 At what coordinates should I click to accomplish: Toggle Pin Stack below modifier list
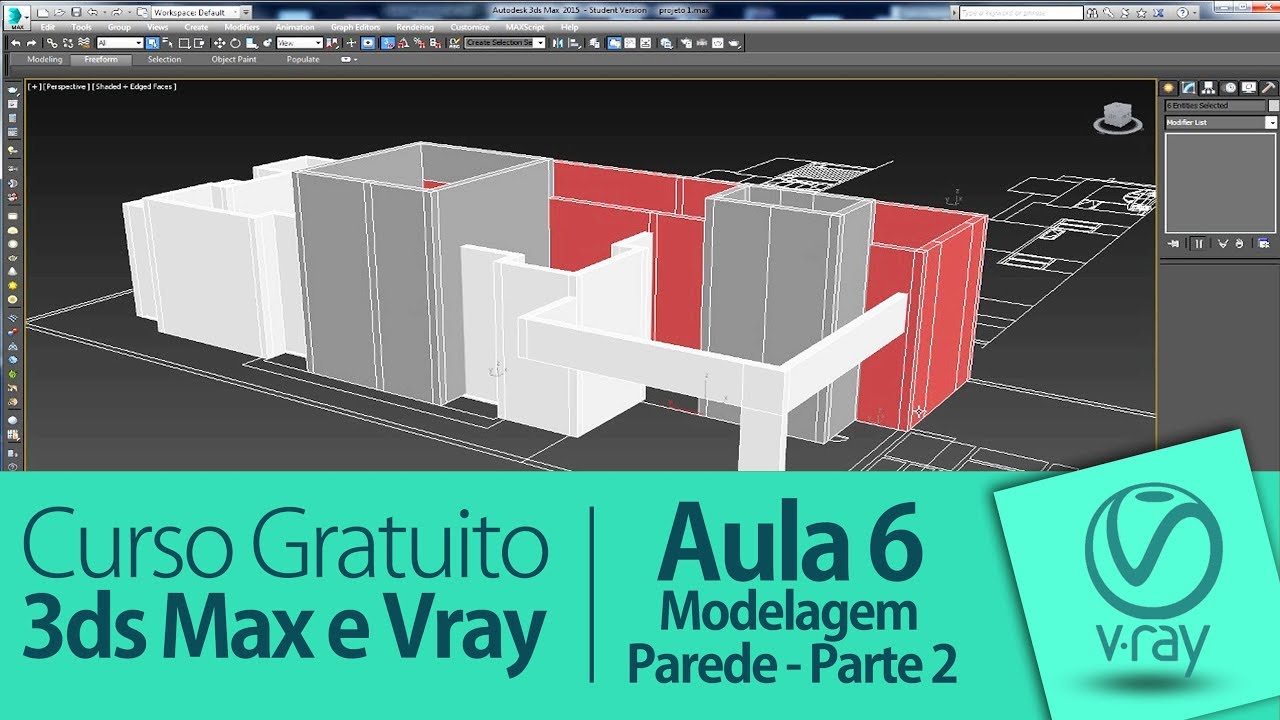click(x=1173, y=244)
